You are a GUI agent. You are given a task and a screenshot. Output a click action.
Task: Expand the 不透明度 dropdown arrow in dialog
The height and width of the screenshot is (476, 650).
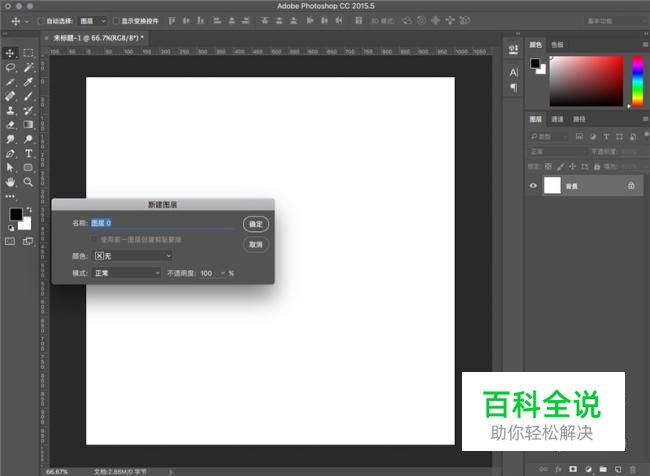coord(221,273)
